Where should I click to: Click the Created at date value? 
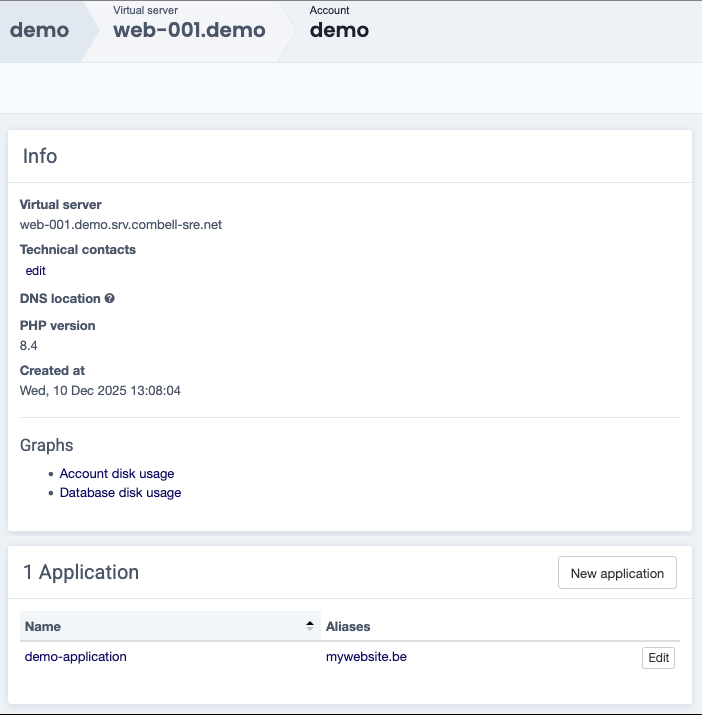100,391
